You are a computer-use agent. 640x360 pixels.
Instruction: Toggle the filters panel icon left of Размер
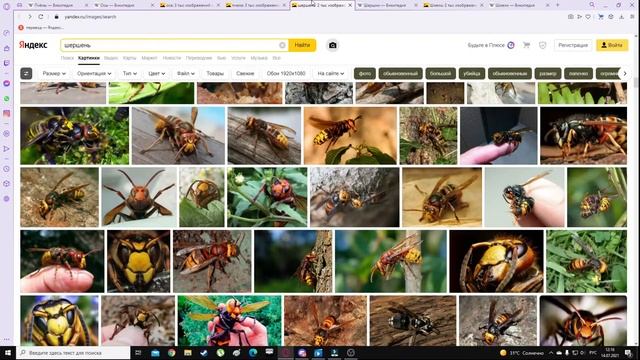[26, 73]
